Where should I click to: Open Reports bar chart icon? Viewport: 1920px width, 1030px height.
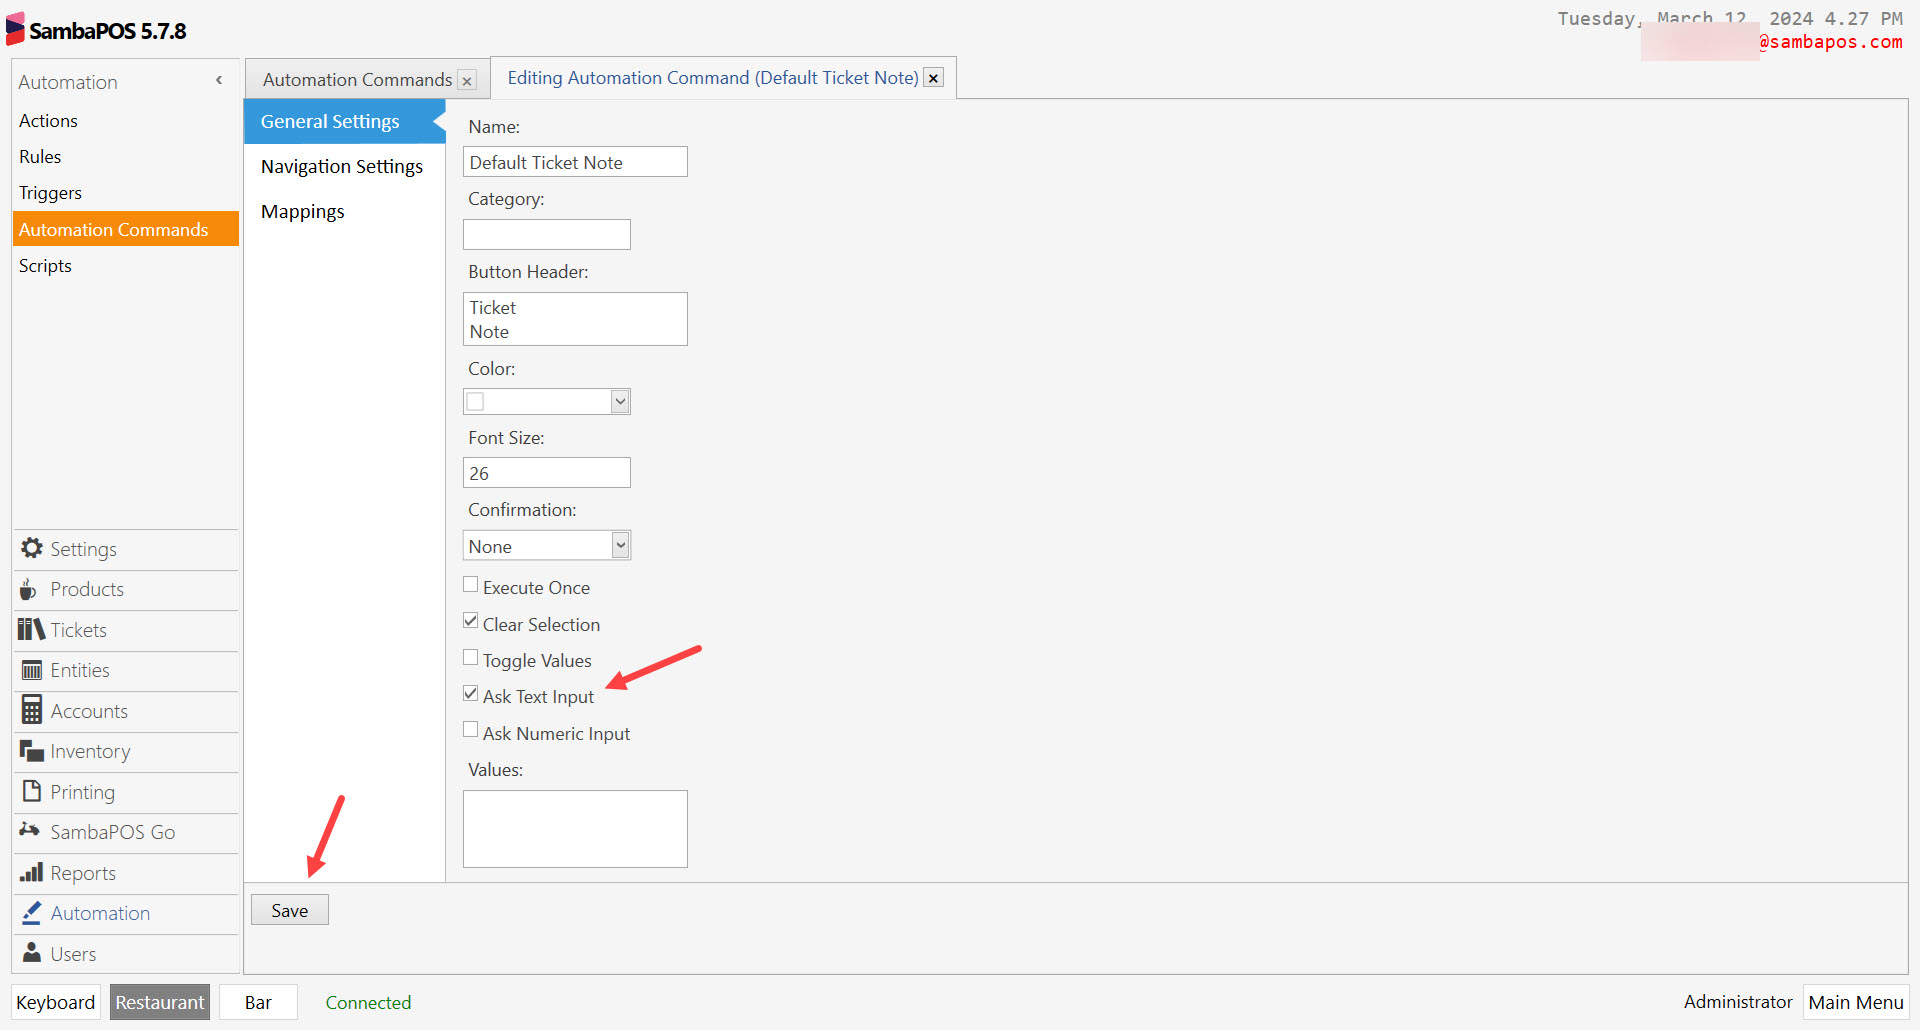point(32,873)
